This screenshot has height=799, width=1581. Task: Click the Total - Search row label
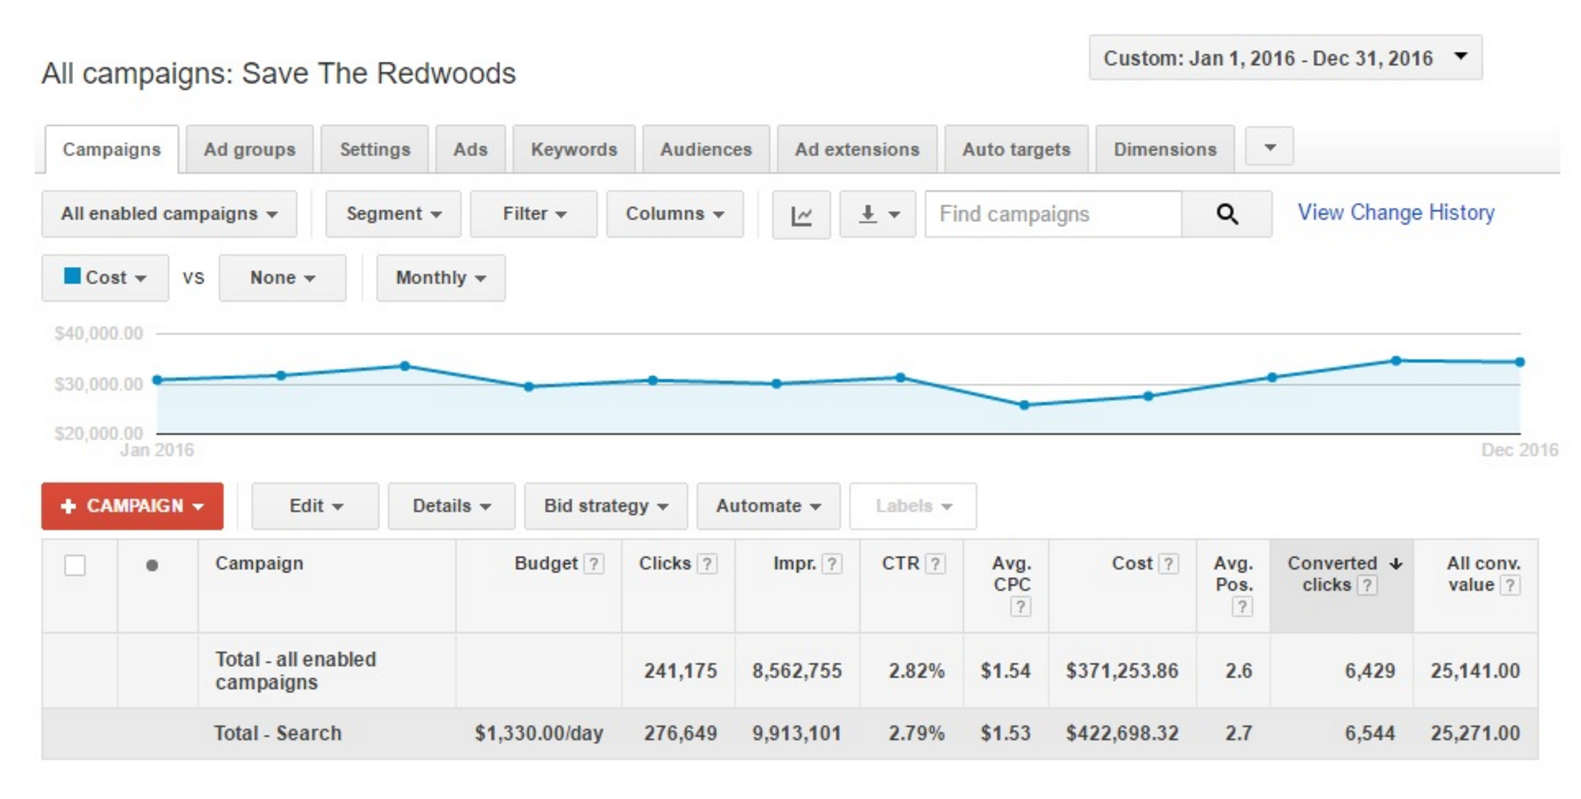coord(278,734)
